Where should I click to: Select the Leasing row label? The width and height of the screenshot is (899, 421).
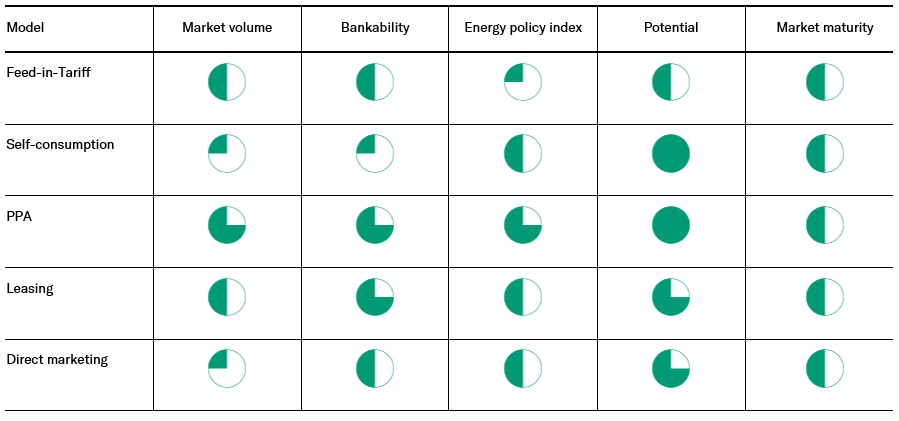coord(30,289)
